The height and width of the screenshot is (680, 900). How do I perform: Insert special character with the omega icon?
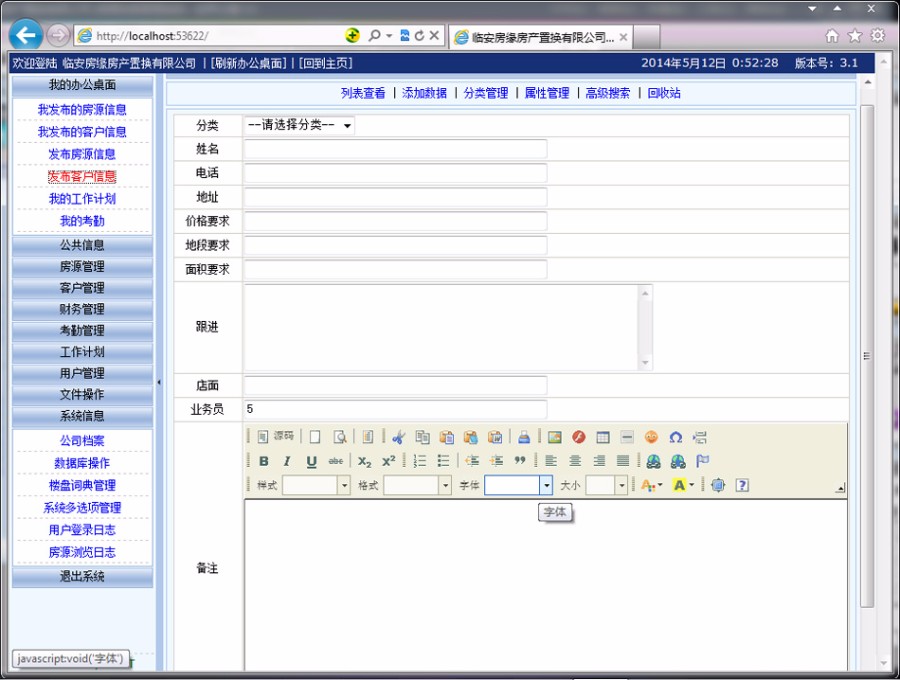click(x=675, y=437)
